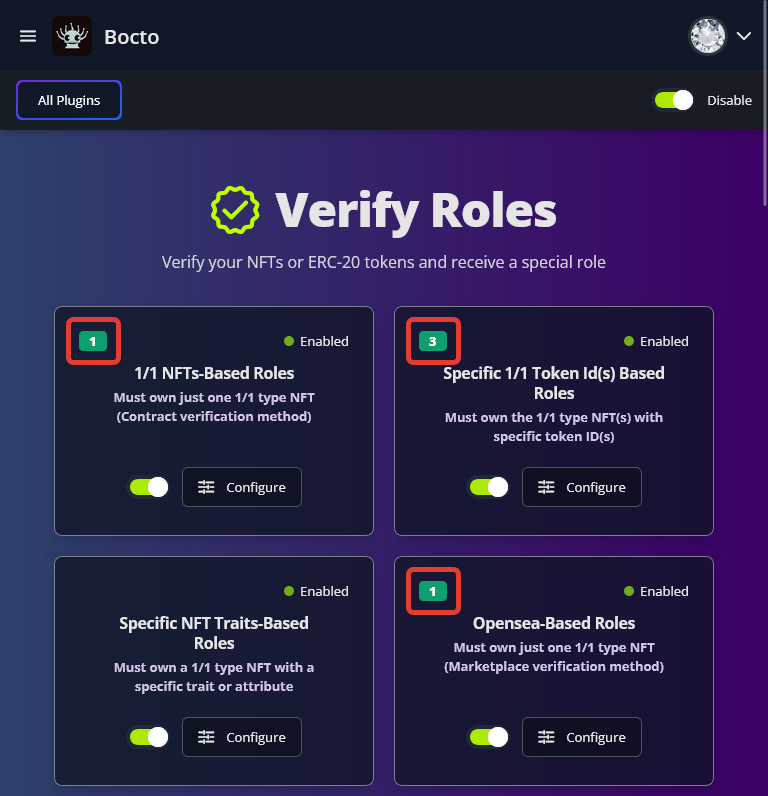Toggle Specific 1/1 Token Id(s) Based Roles switch

[x=489, y=487]
